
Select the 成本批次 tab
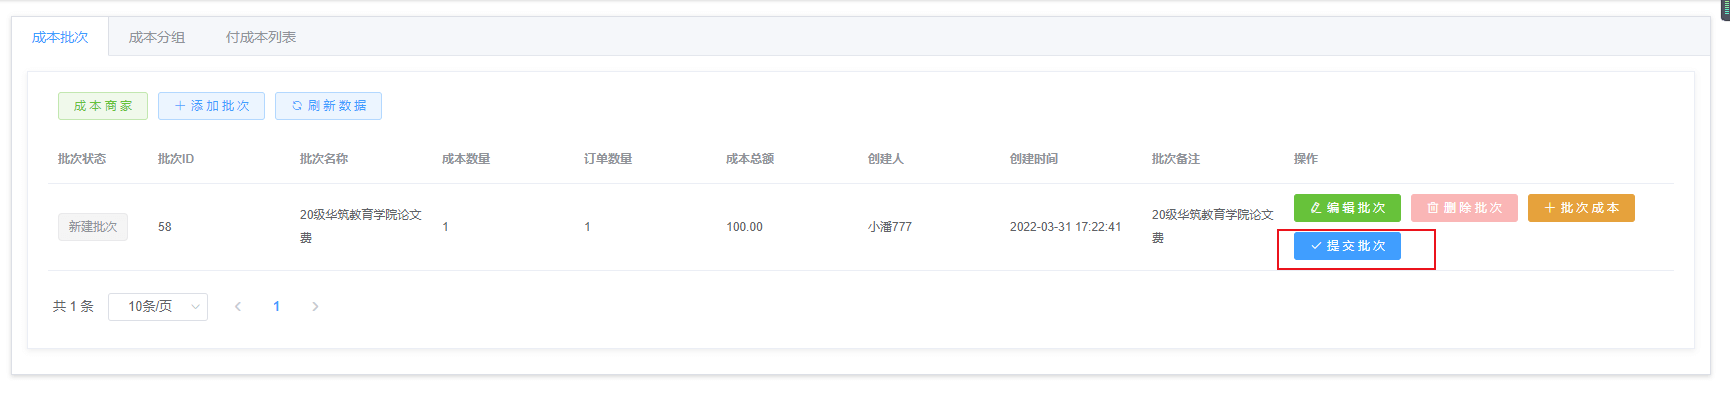[x=60, y=37]
